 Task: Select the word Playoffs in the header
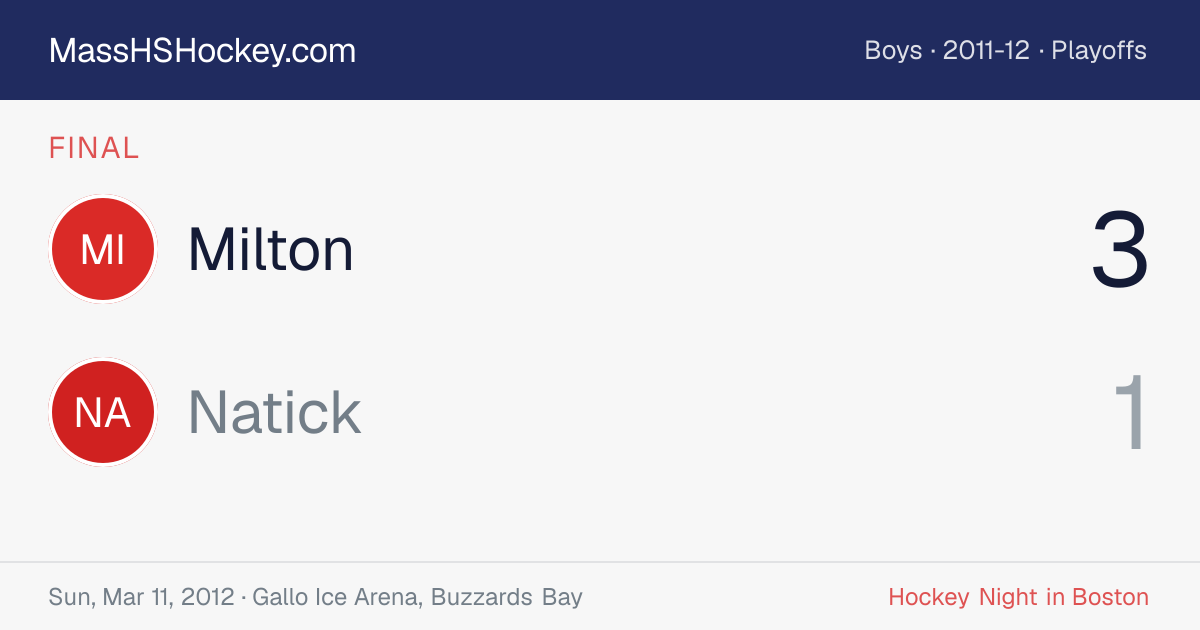(1099, 50)
